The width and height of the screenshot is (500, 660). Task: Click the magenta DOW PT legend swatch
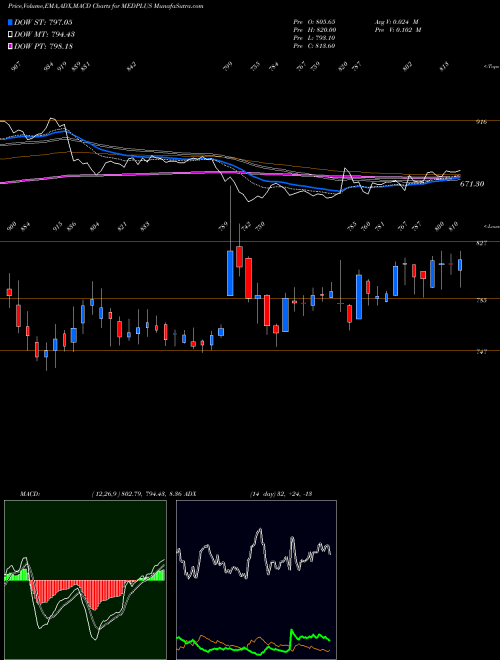[x=10, y=46]
